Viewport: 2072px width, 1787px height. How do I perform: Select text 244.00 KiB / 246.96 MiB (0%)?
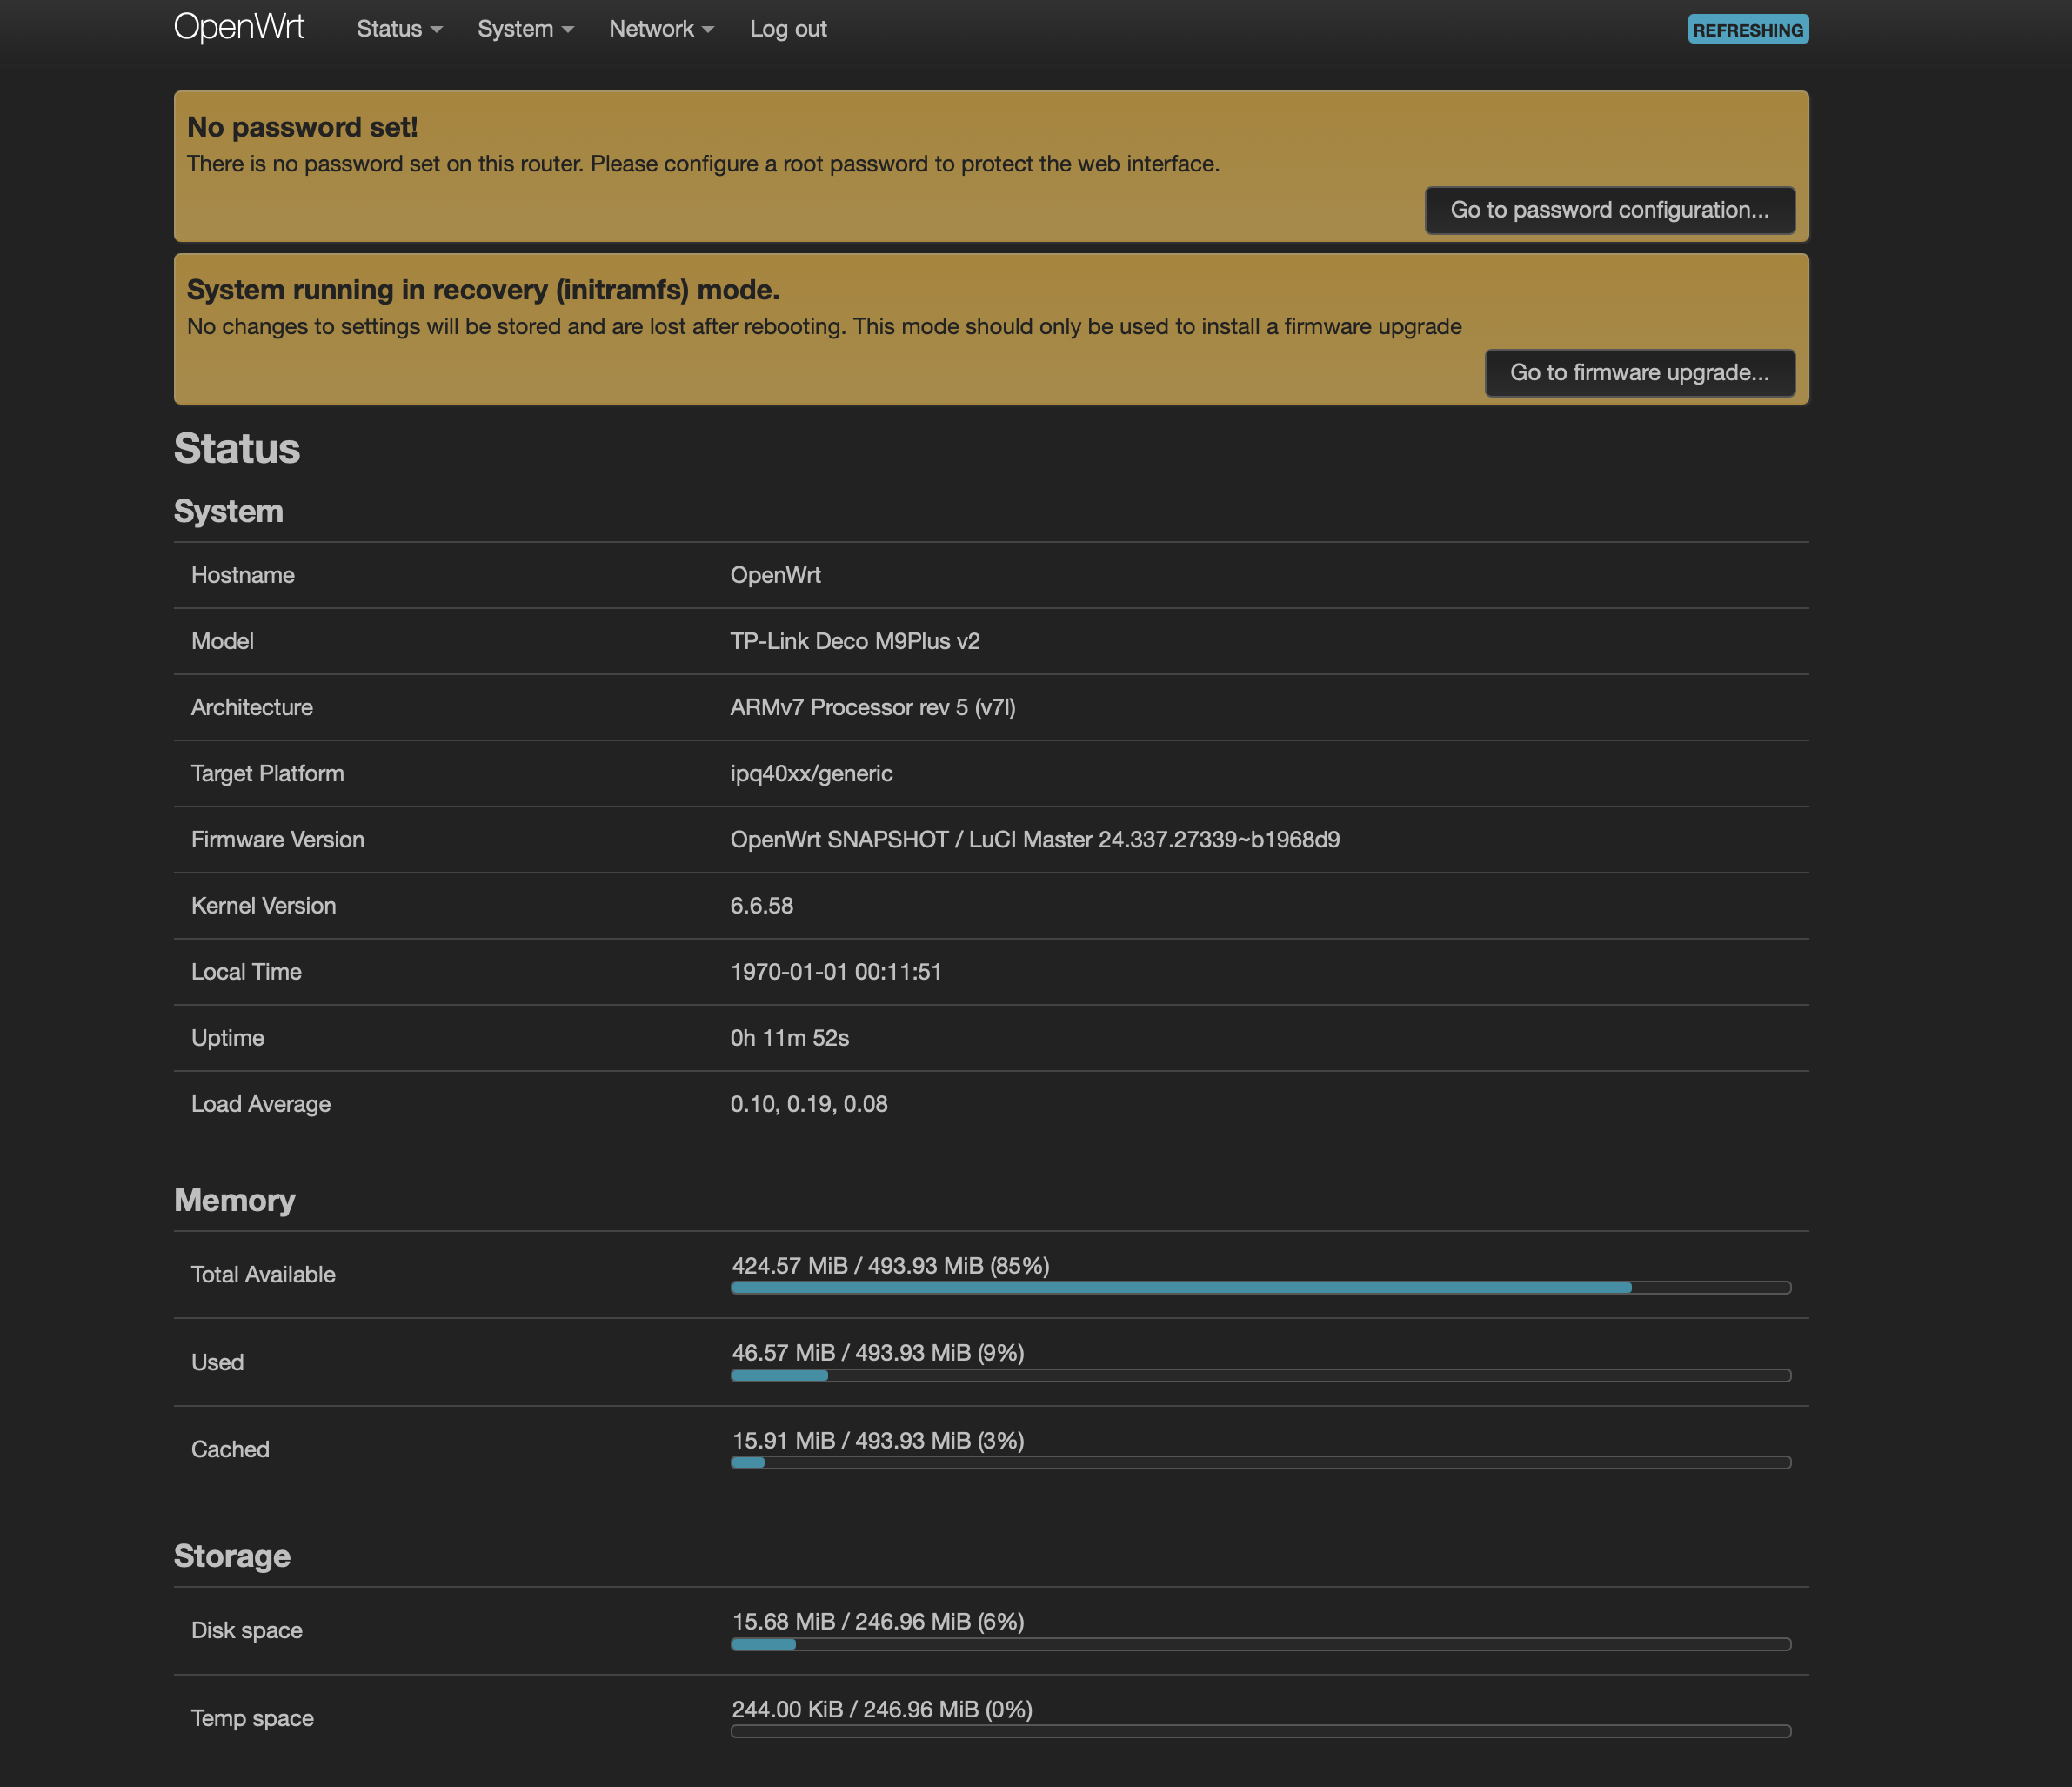pos(882,1710)
